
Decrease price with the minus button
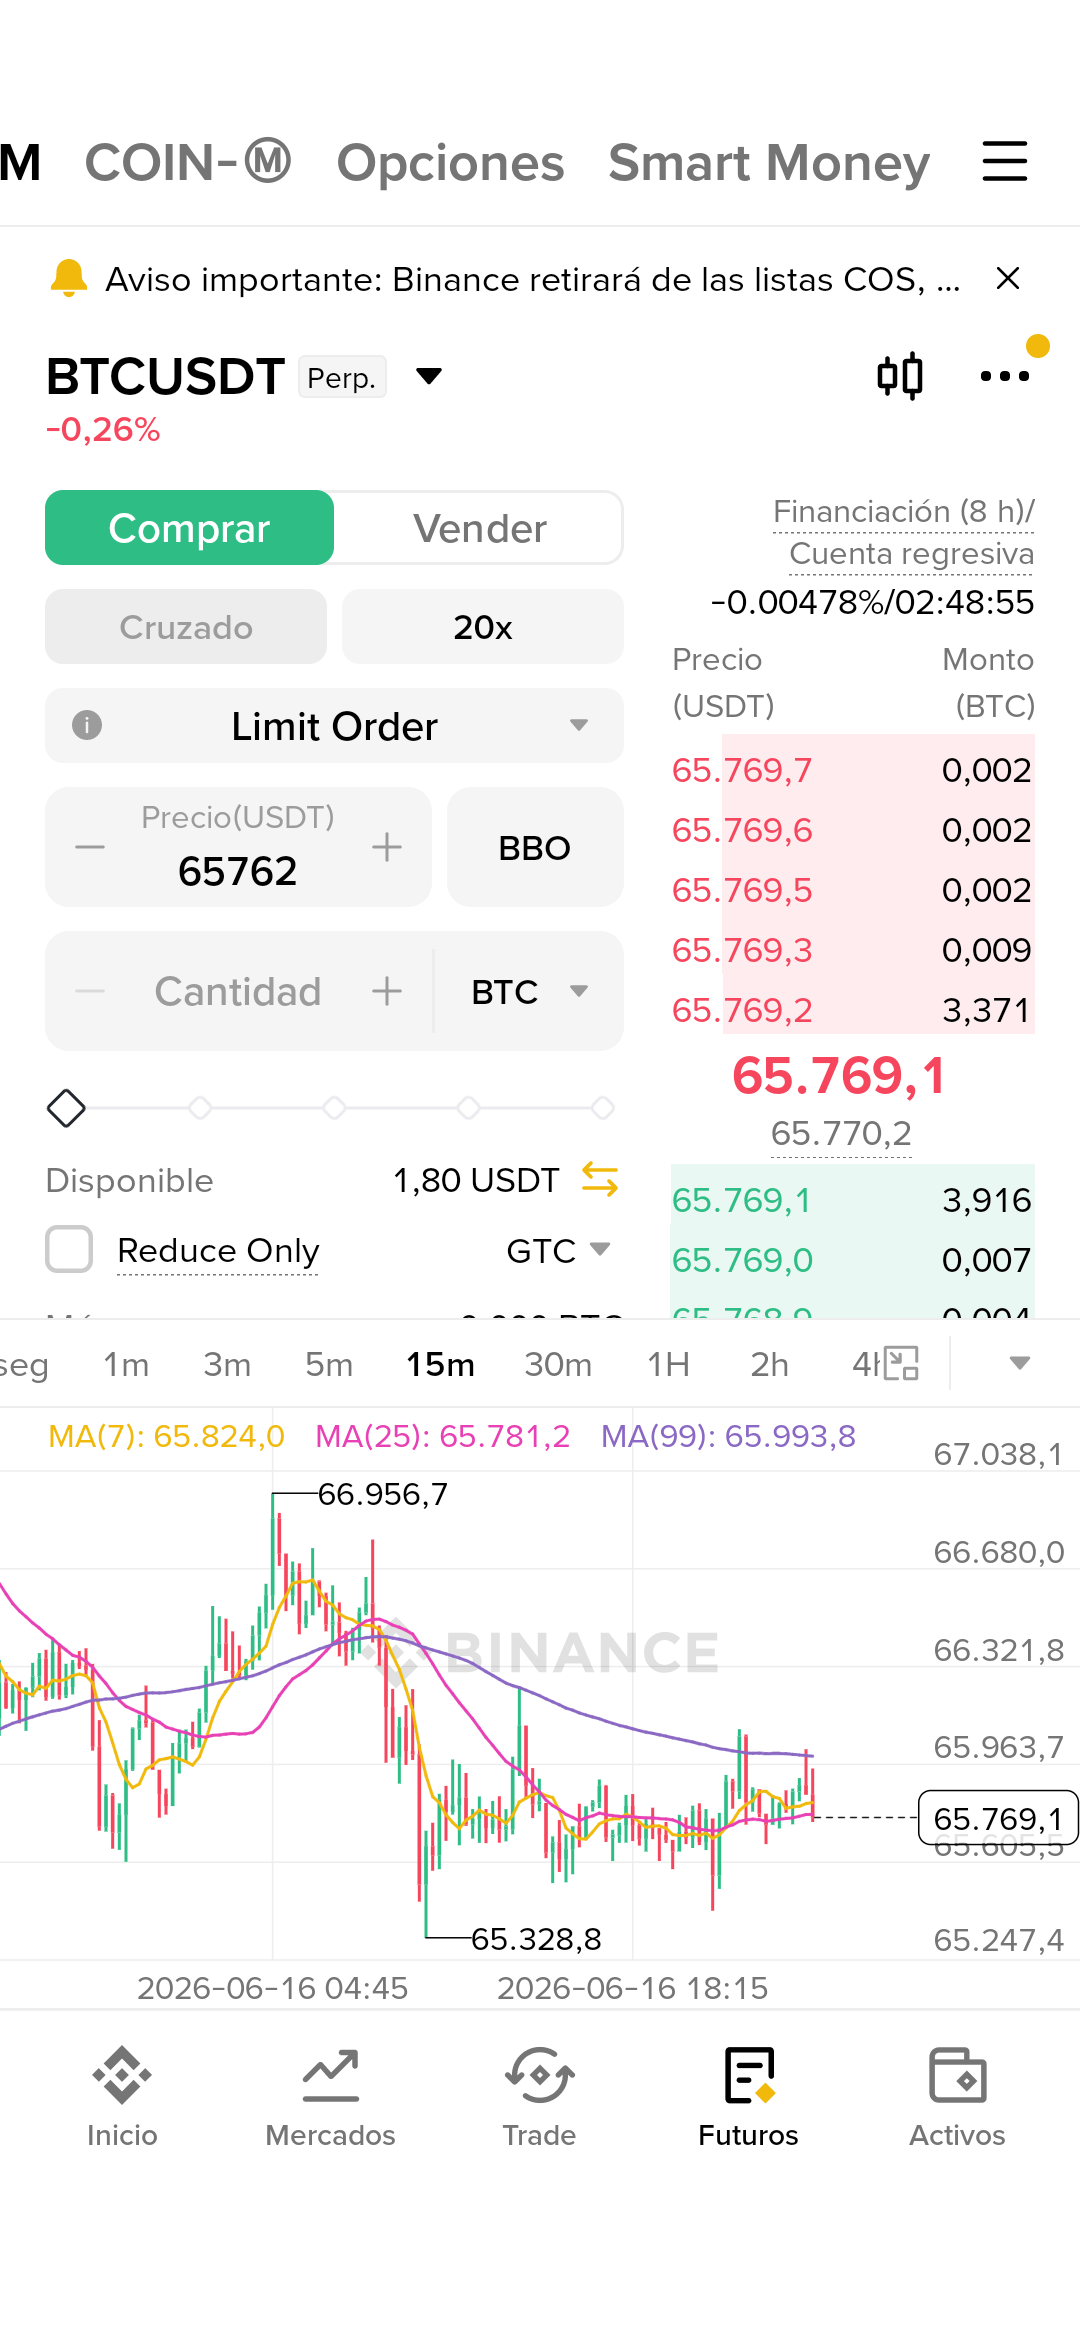90,848
